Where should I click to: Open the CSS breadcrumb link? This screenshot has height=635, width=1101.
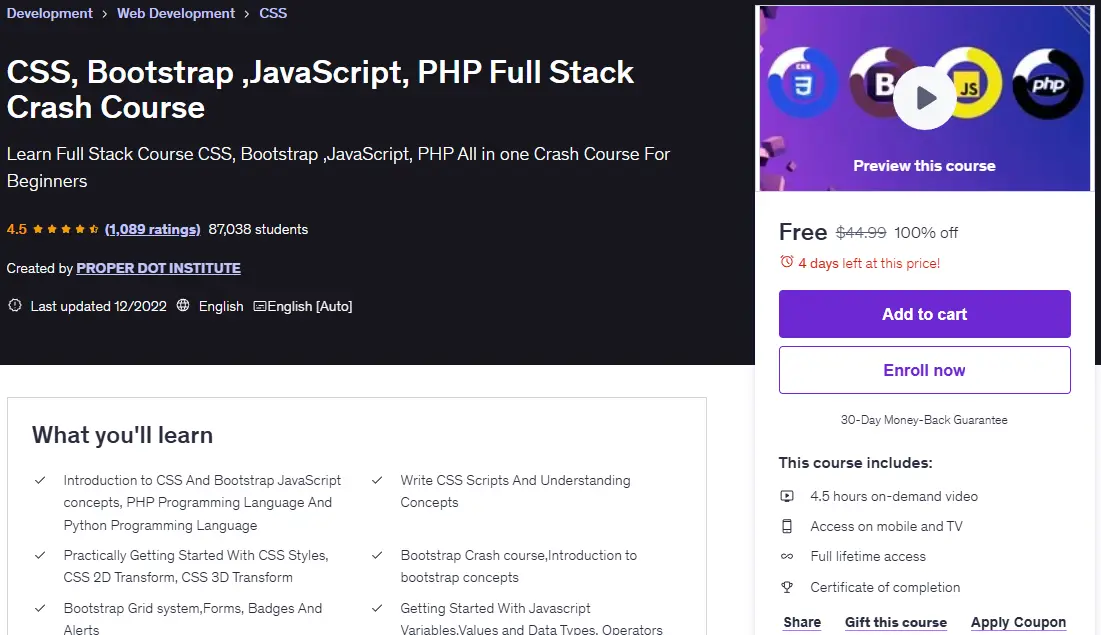point(272,13)
